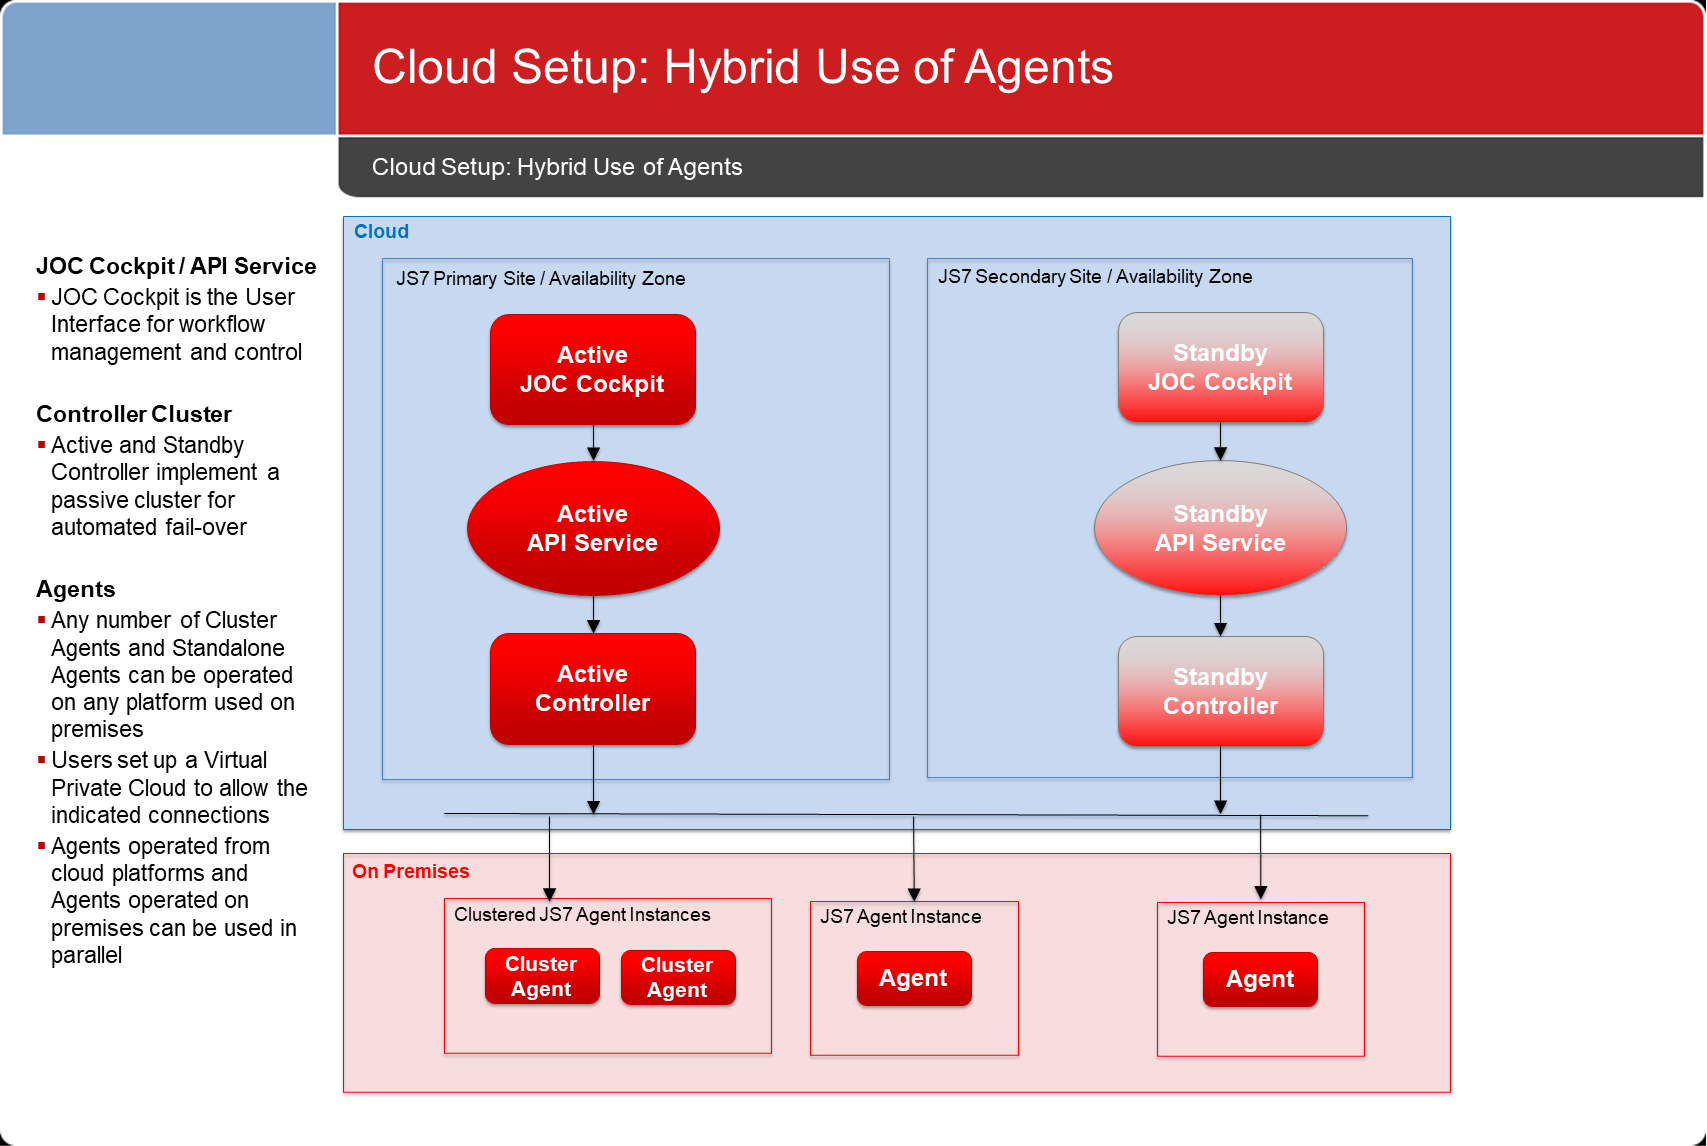The width and height of the screenshot is (1707, 1146).
Task: Click the 'Clustered JS7 Agent Instances' label
Action: 582,914
